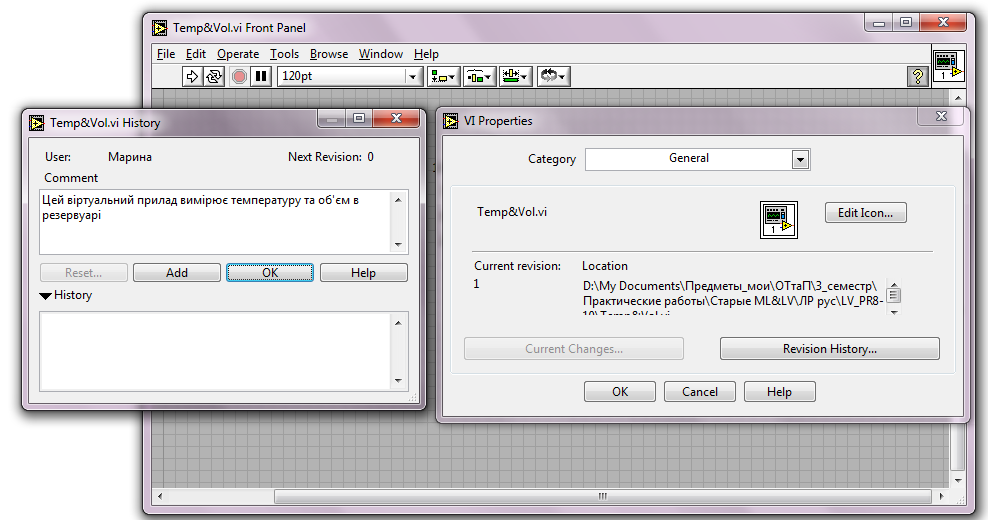This screenshot has height=520, width=988.
Task: Click OK in the History window
Action: (x=270, y=273)
